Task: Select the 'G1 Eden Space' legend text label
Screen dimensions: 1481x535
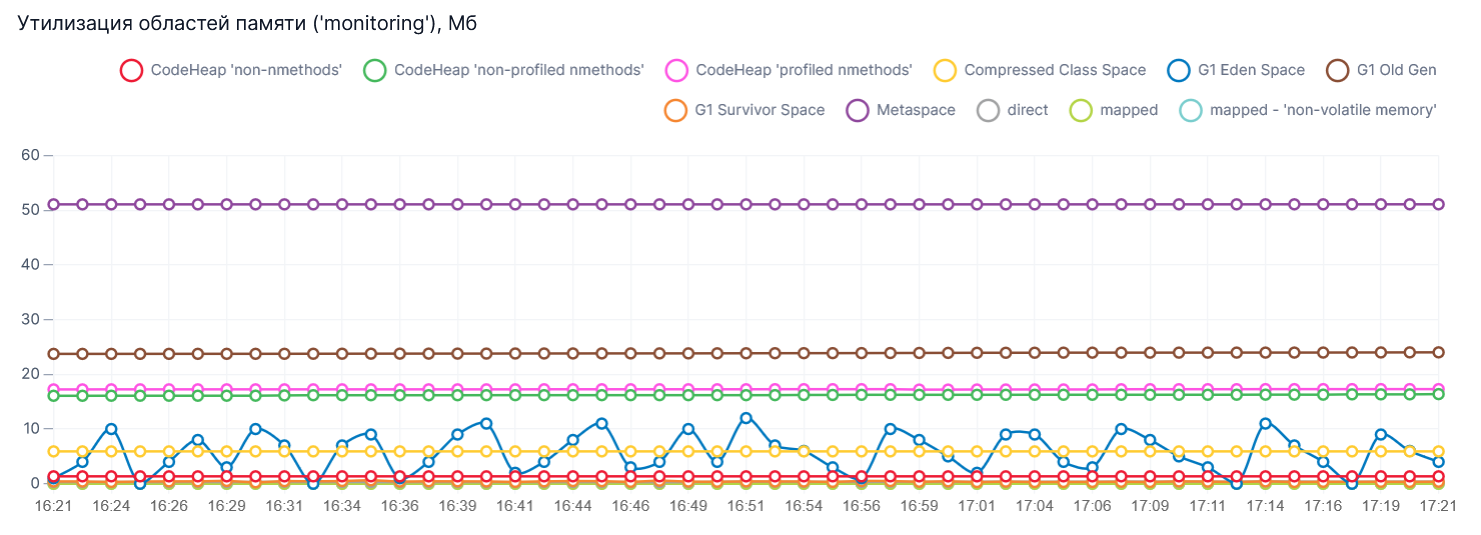Action: pyautogui.click(x=1250, y=71)
